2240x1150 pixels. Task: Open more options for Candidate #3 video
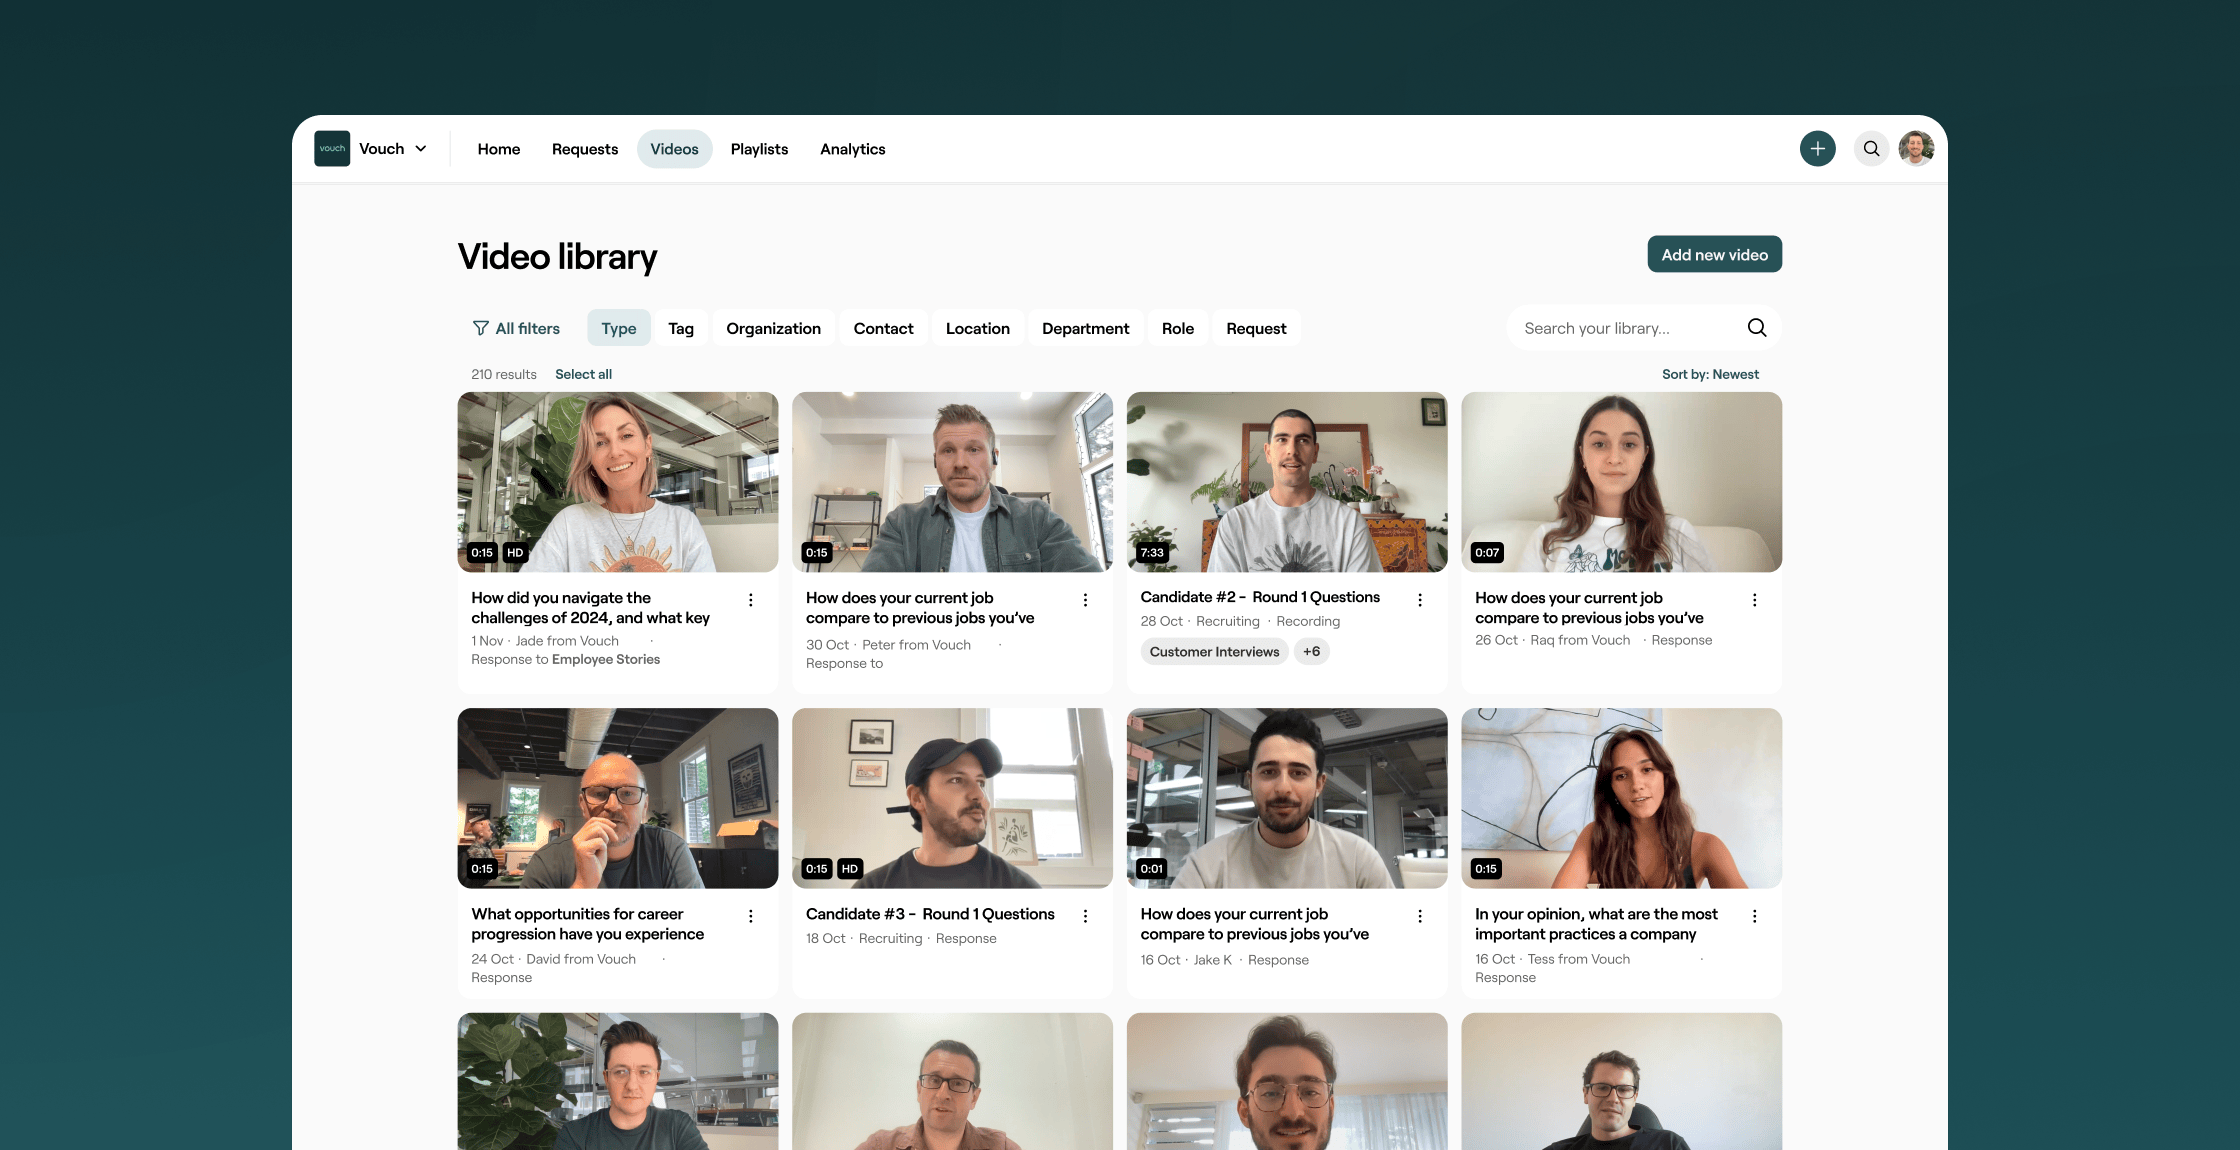point(1085,916)
